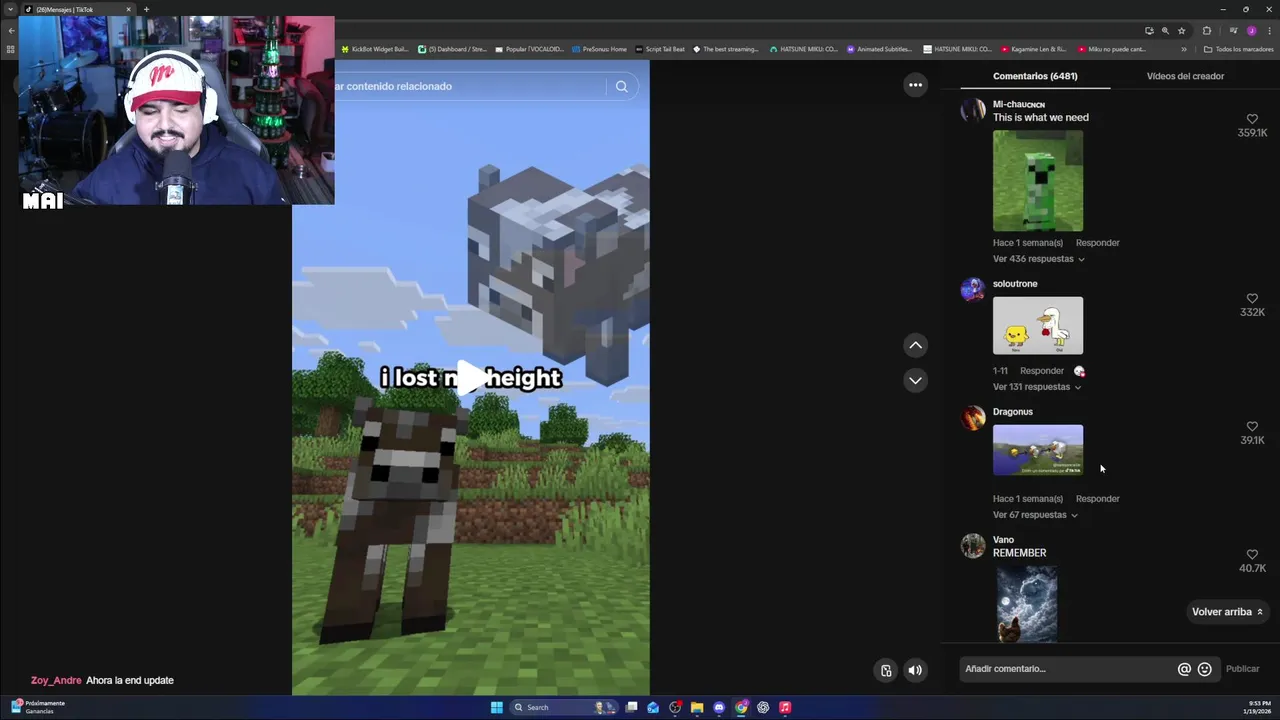Like soloutrone's comment heart icon
The image size is (1280, 720).
1252,299
